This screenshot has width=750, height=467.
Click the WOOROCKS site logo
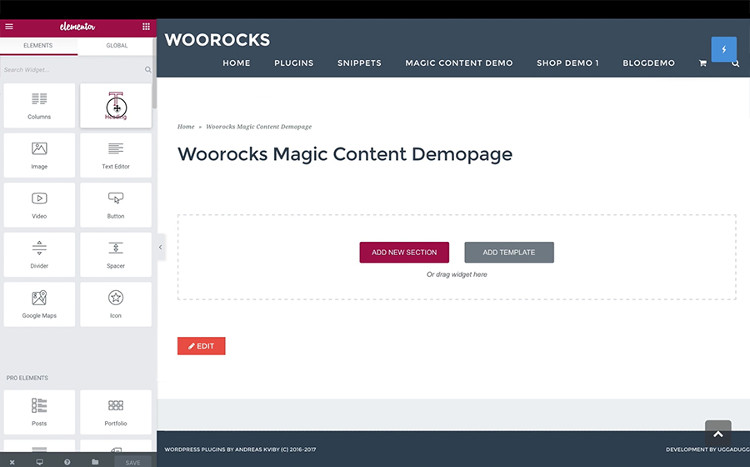click(x=217, y=40)
